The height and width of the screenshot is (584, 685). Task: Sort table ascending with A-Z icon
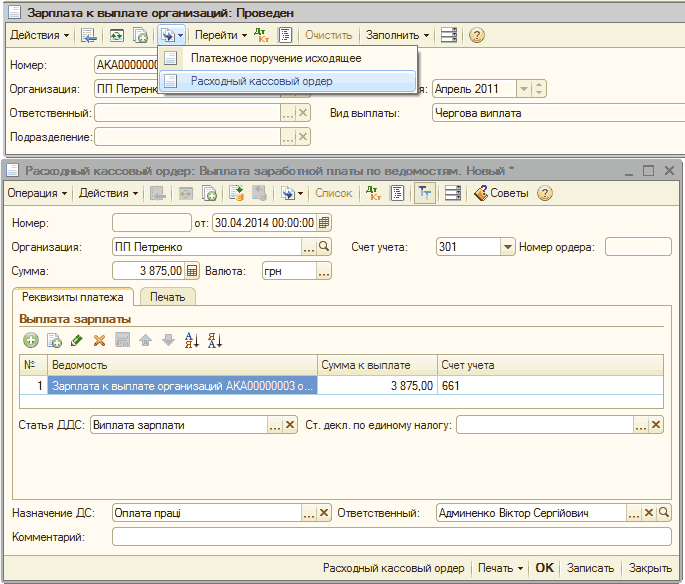pos(192,341)
